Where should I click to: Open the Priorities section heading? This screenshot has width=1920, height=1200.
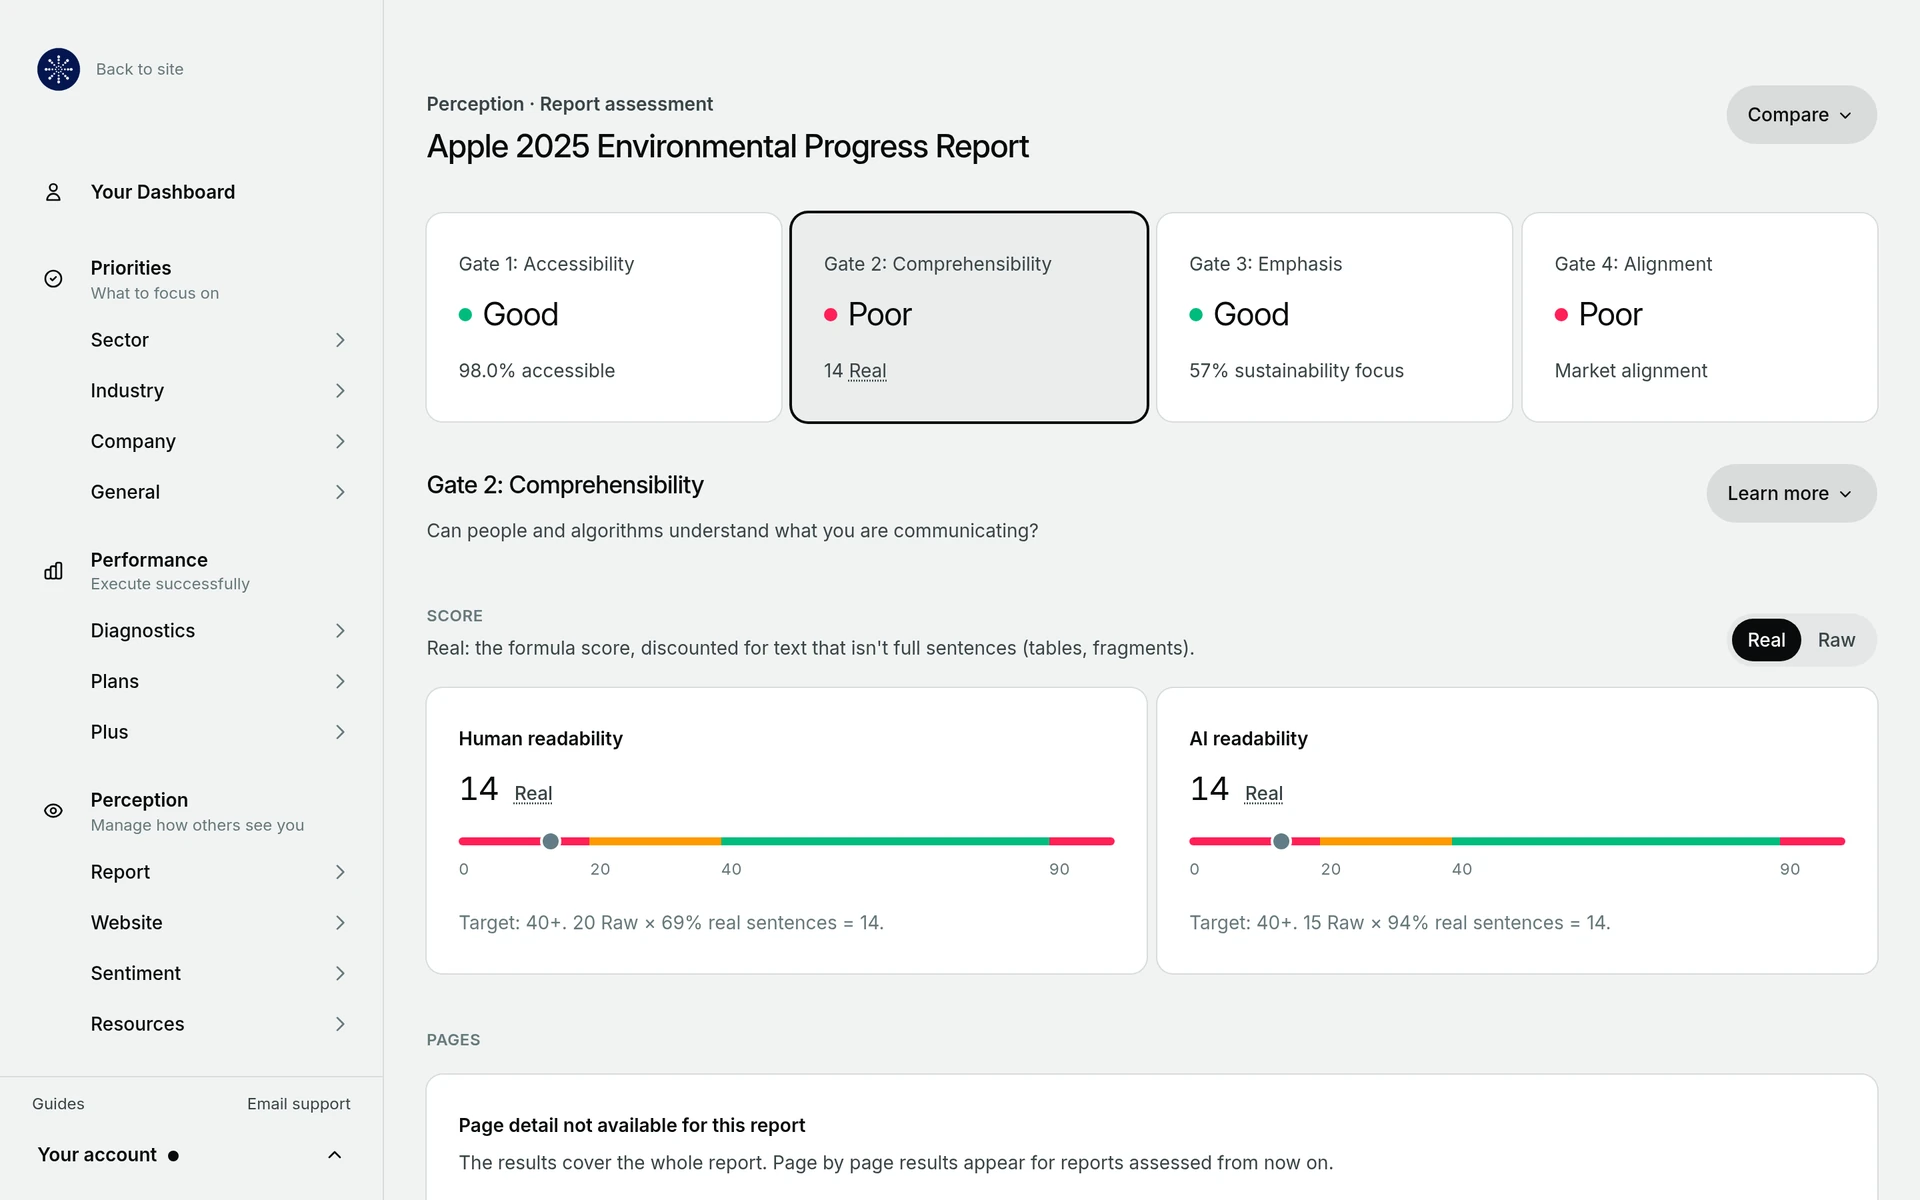[131, 268]
